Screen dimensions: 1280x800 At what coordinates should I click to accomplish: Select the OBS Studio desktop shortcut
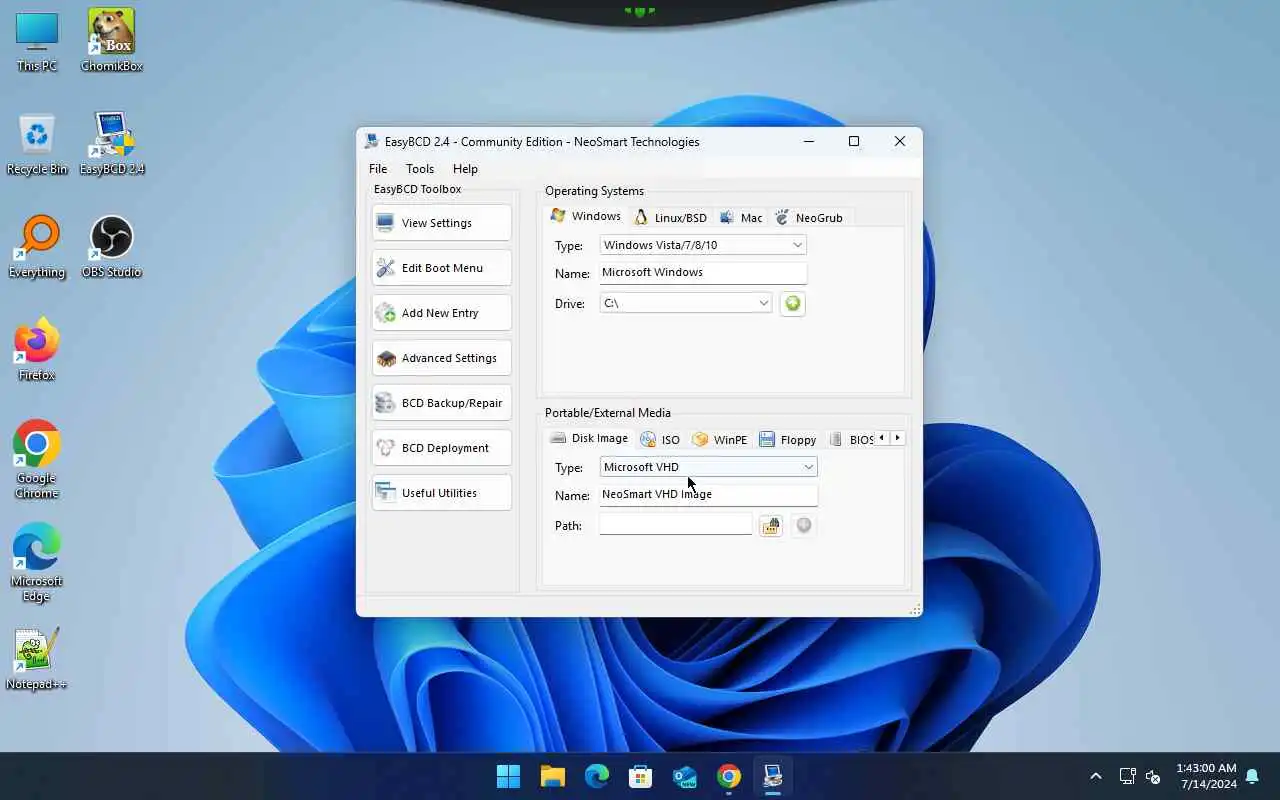click(111, 248)
